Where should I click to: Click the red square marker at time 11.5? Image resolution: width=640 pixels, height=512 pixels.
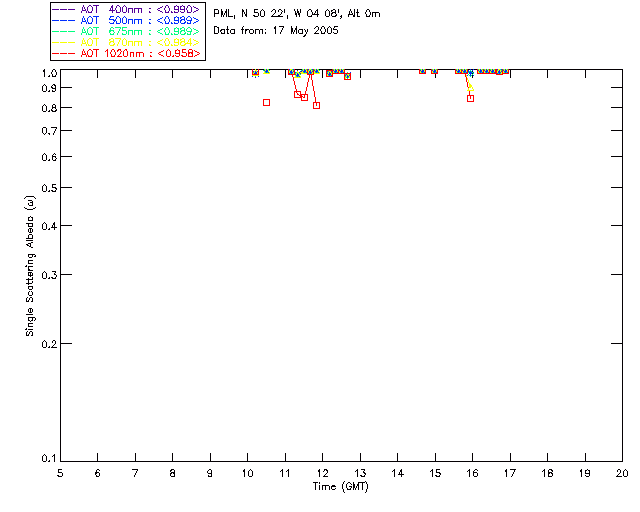304,97
